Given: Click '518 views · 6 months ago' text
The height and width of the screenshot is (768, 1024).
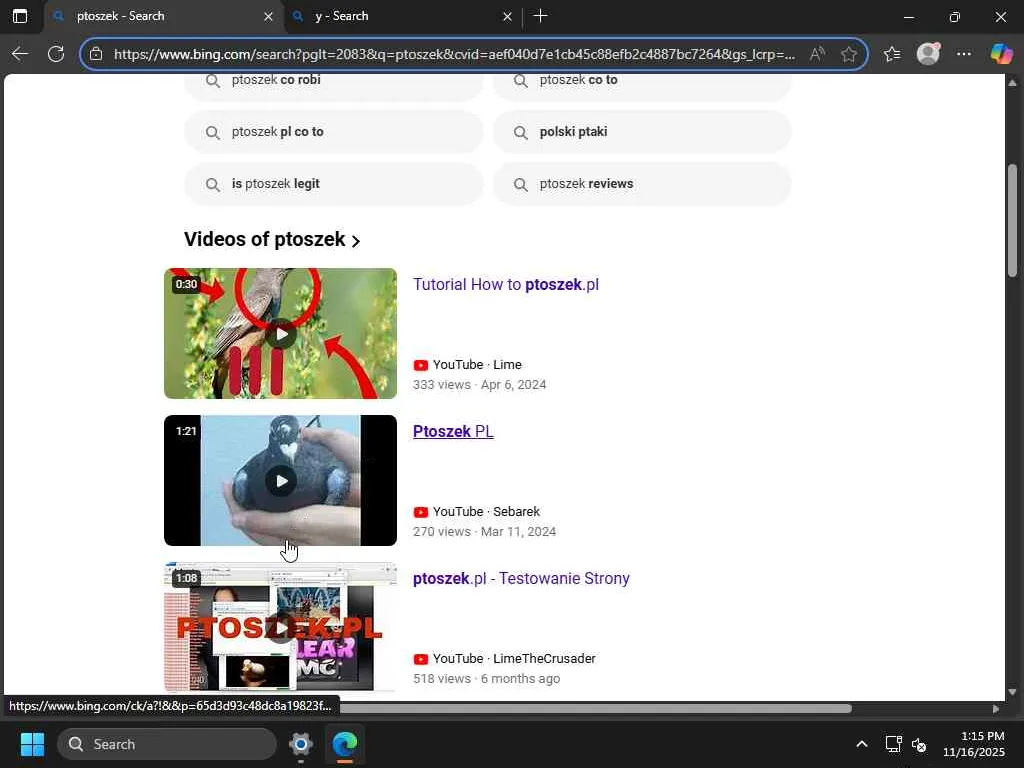Looking at the screenshot, I should [487, 679].
